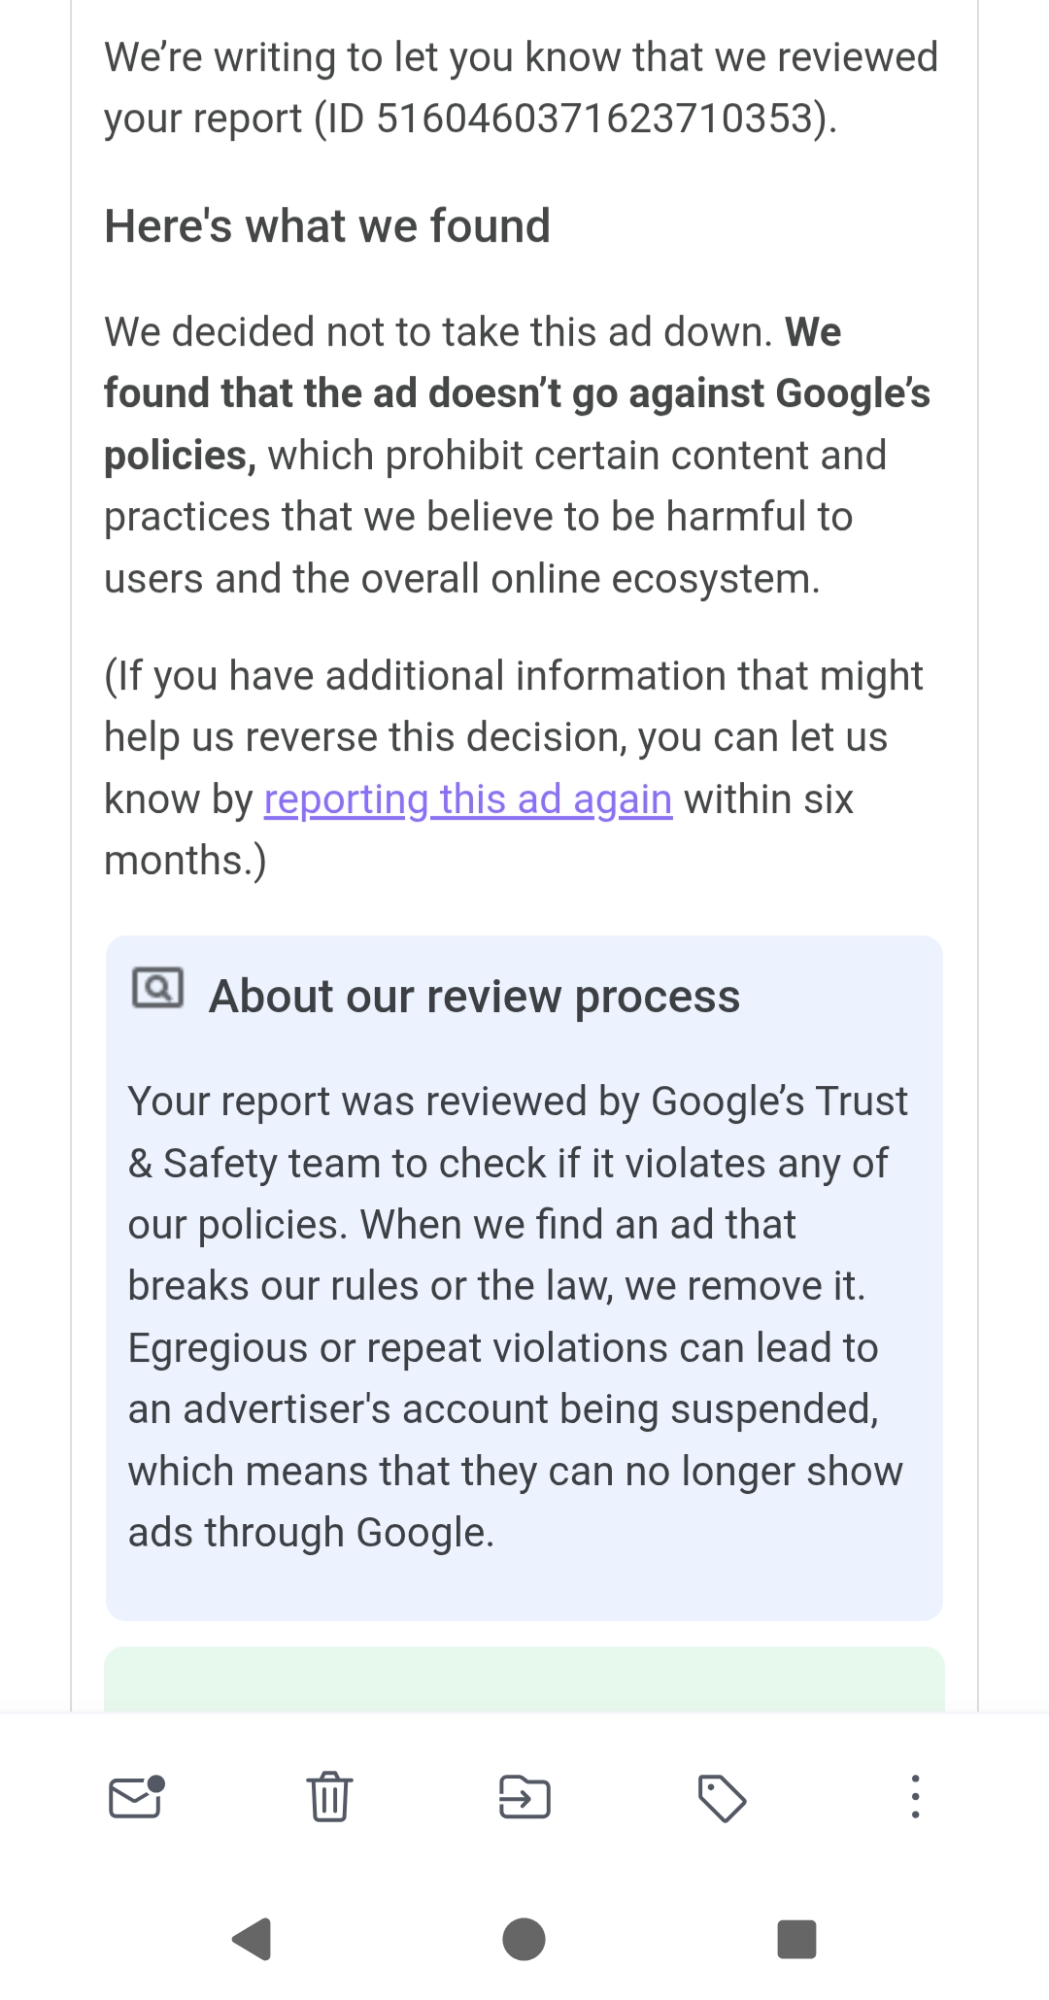Open recent apps with square button
Screen dimensions: 1049x2000
coord(797,1940)
